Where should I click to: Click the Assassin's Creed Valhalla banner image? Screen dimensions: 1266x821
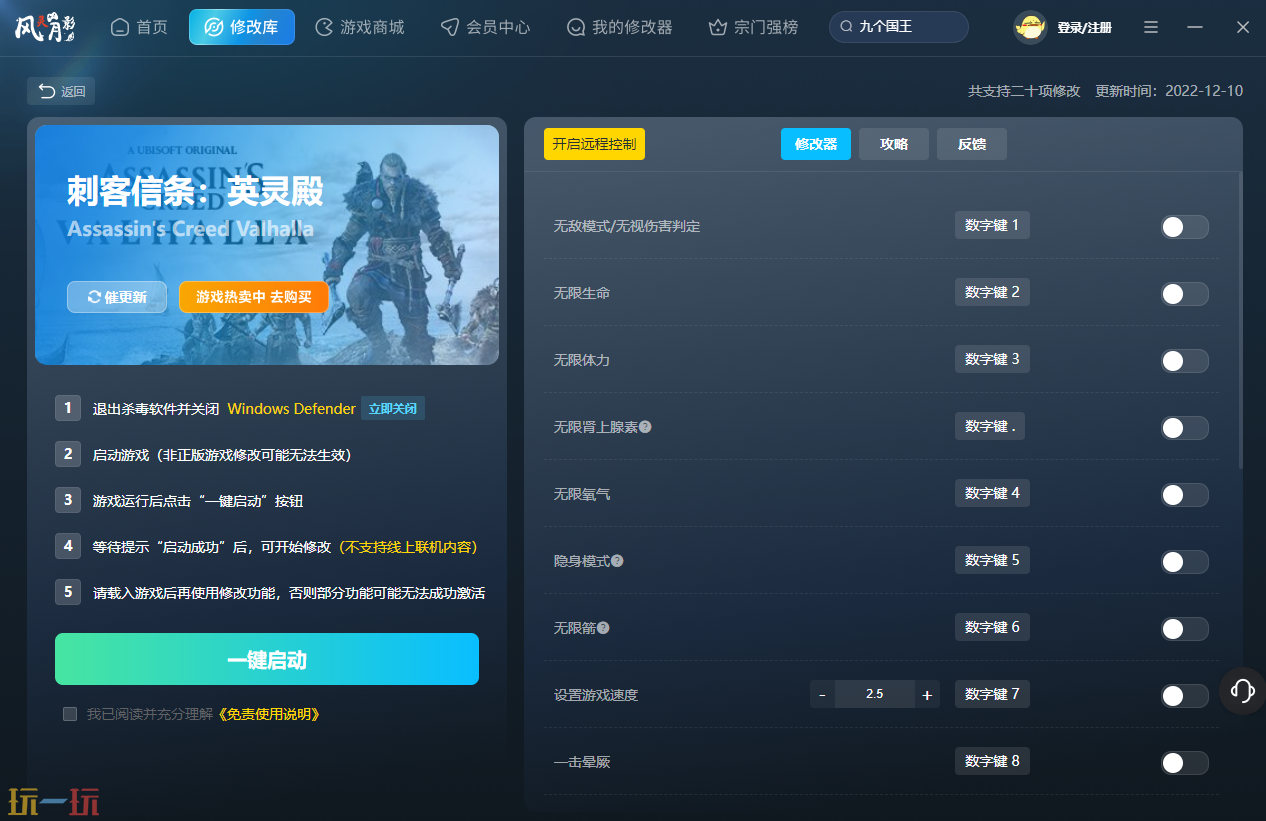tap(267, 245)
